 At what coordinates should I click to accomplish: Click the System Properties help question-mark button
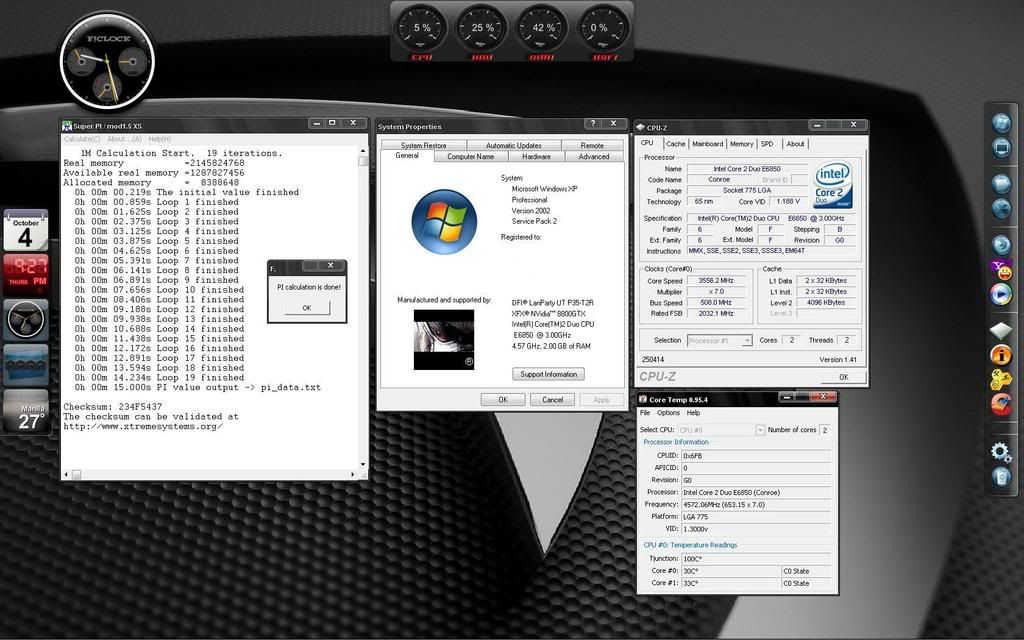593,123
